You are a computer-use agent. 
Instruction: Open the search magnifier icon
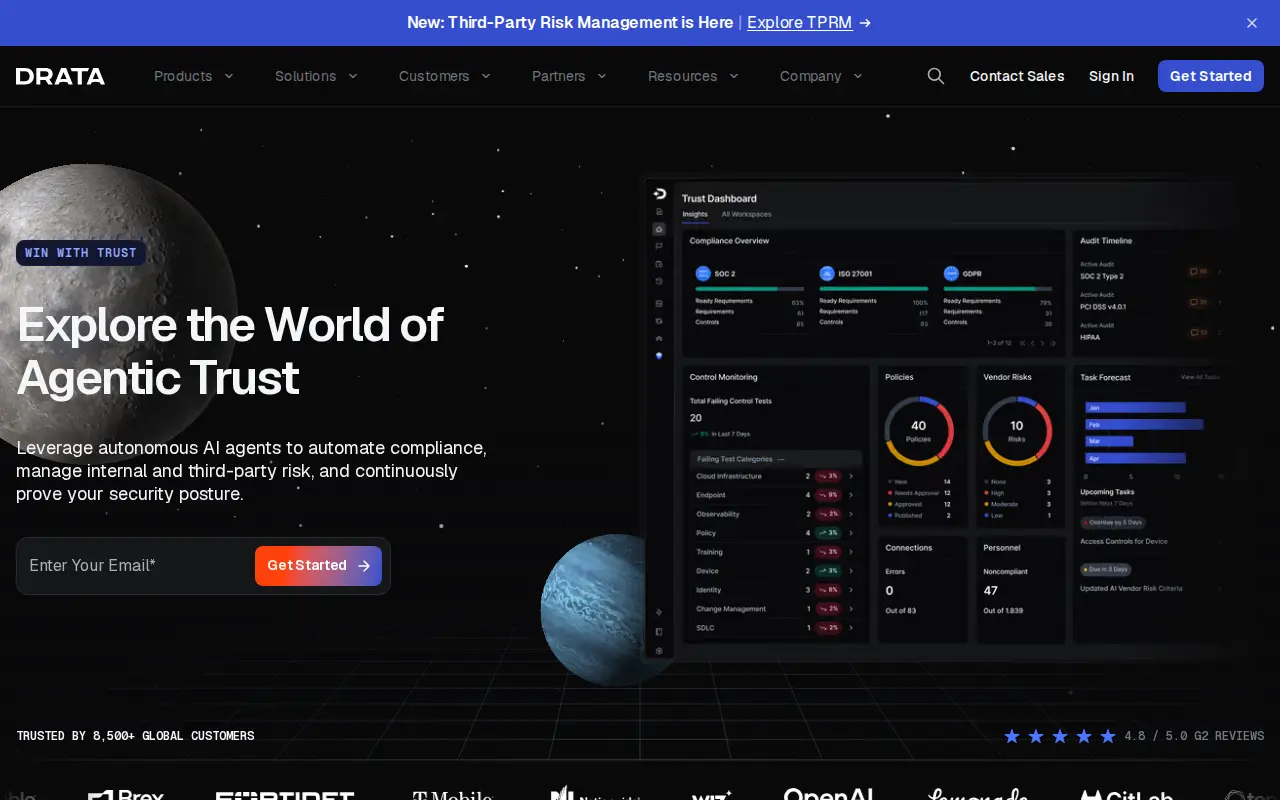[x=936, y=76]
